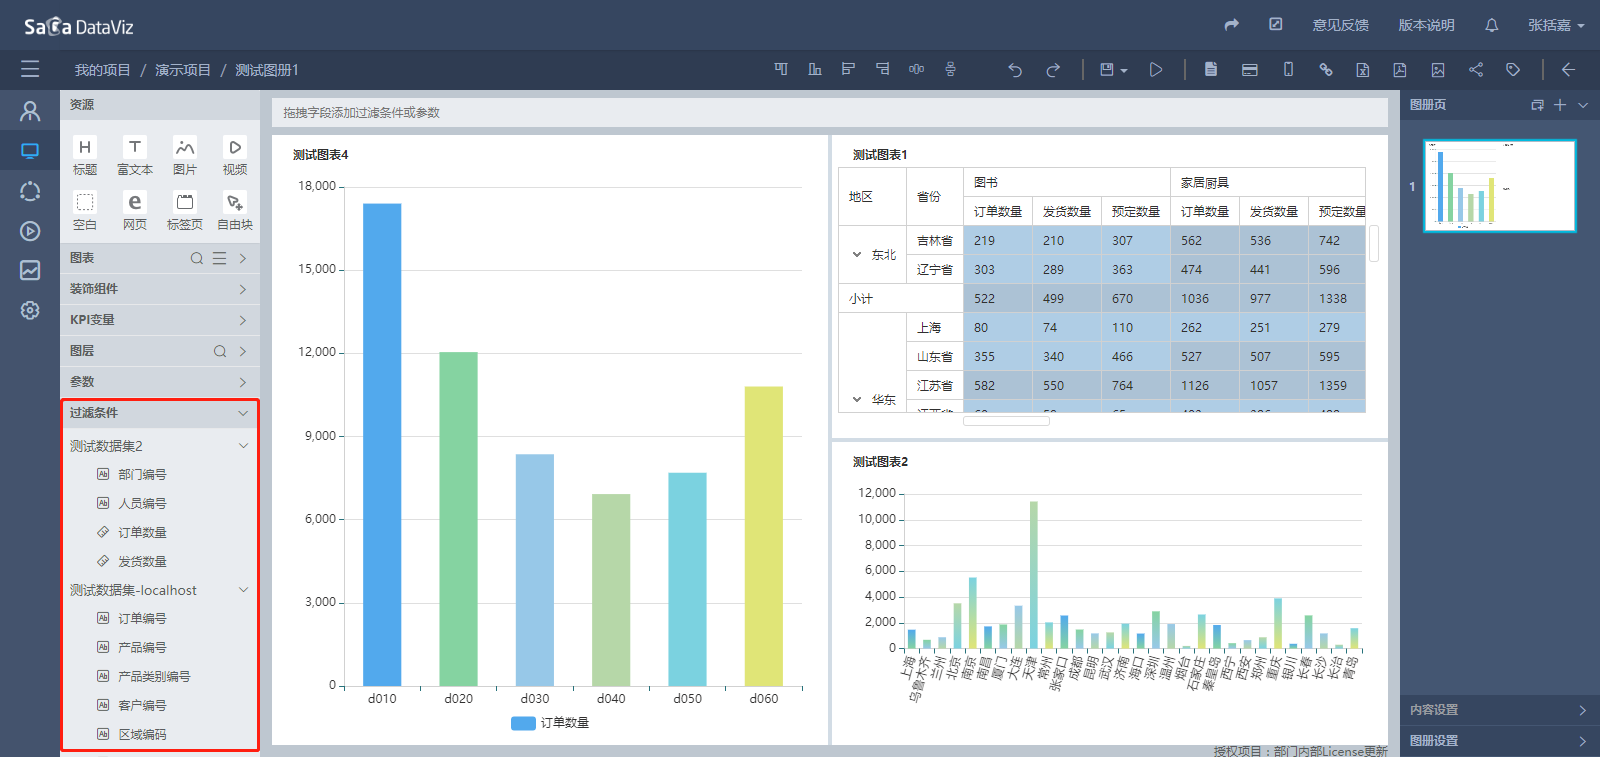Collapse the 测试数据集-localhost dataset
The width and height of the screenshot is (1600, 757).
243,590
